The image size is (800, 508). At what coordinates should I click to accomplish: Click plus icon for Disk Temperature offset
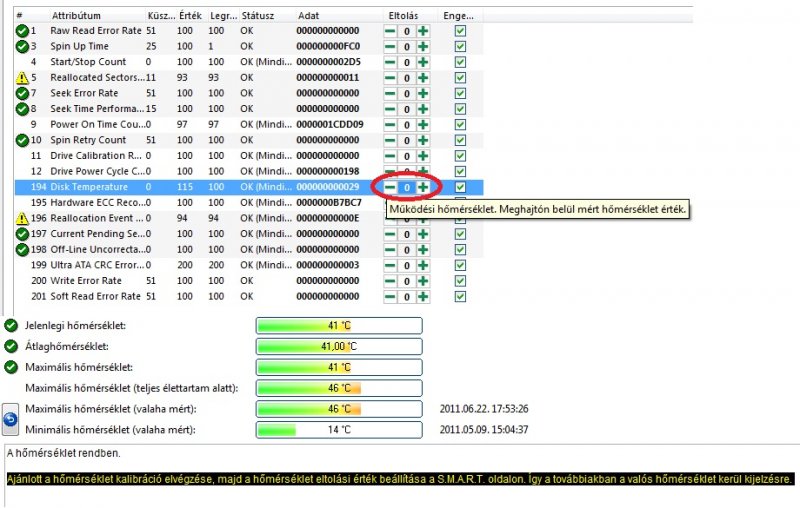point(423,187)
